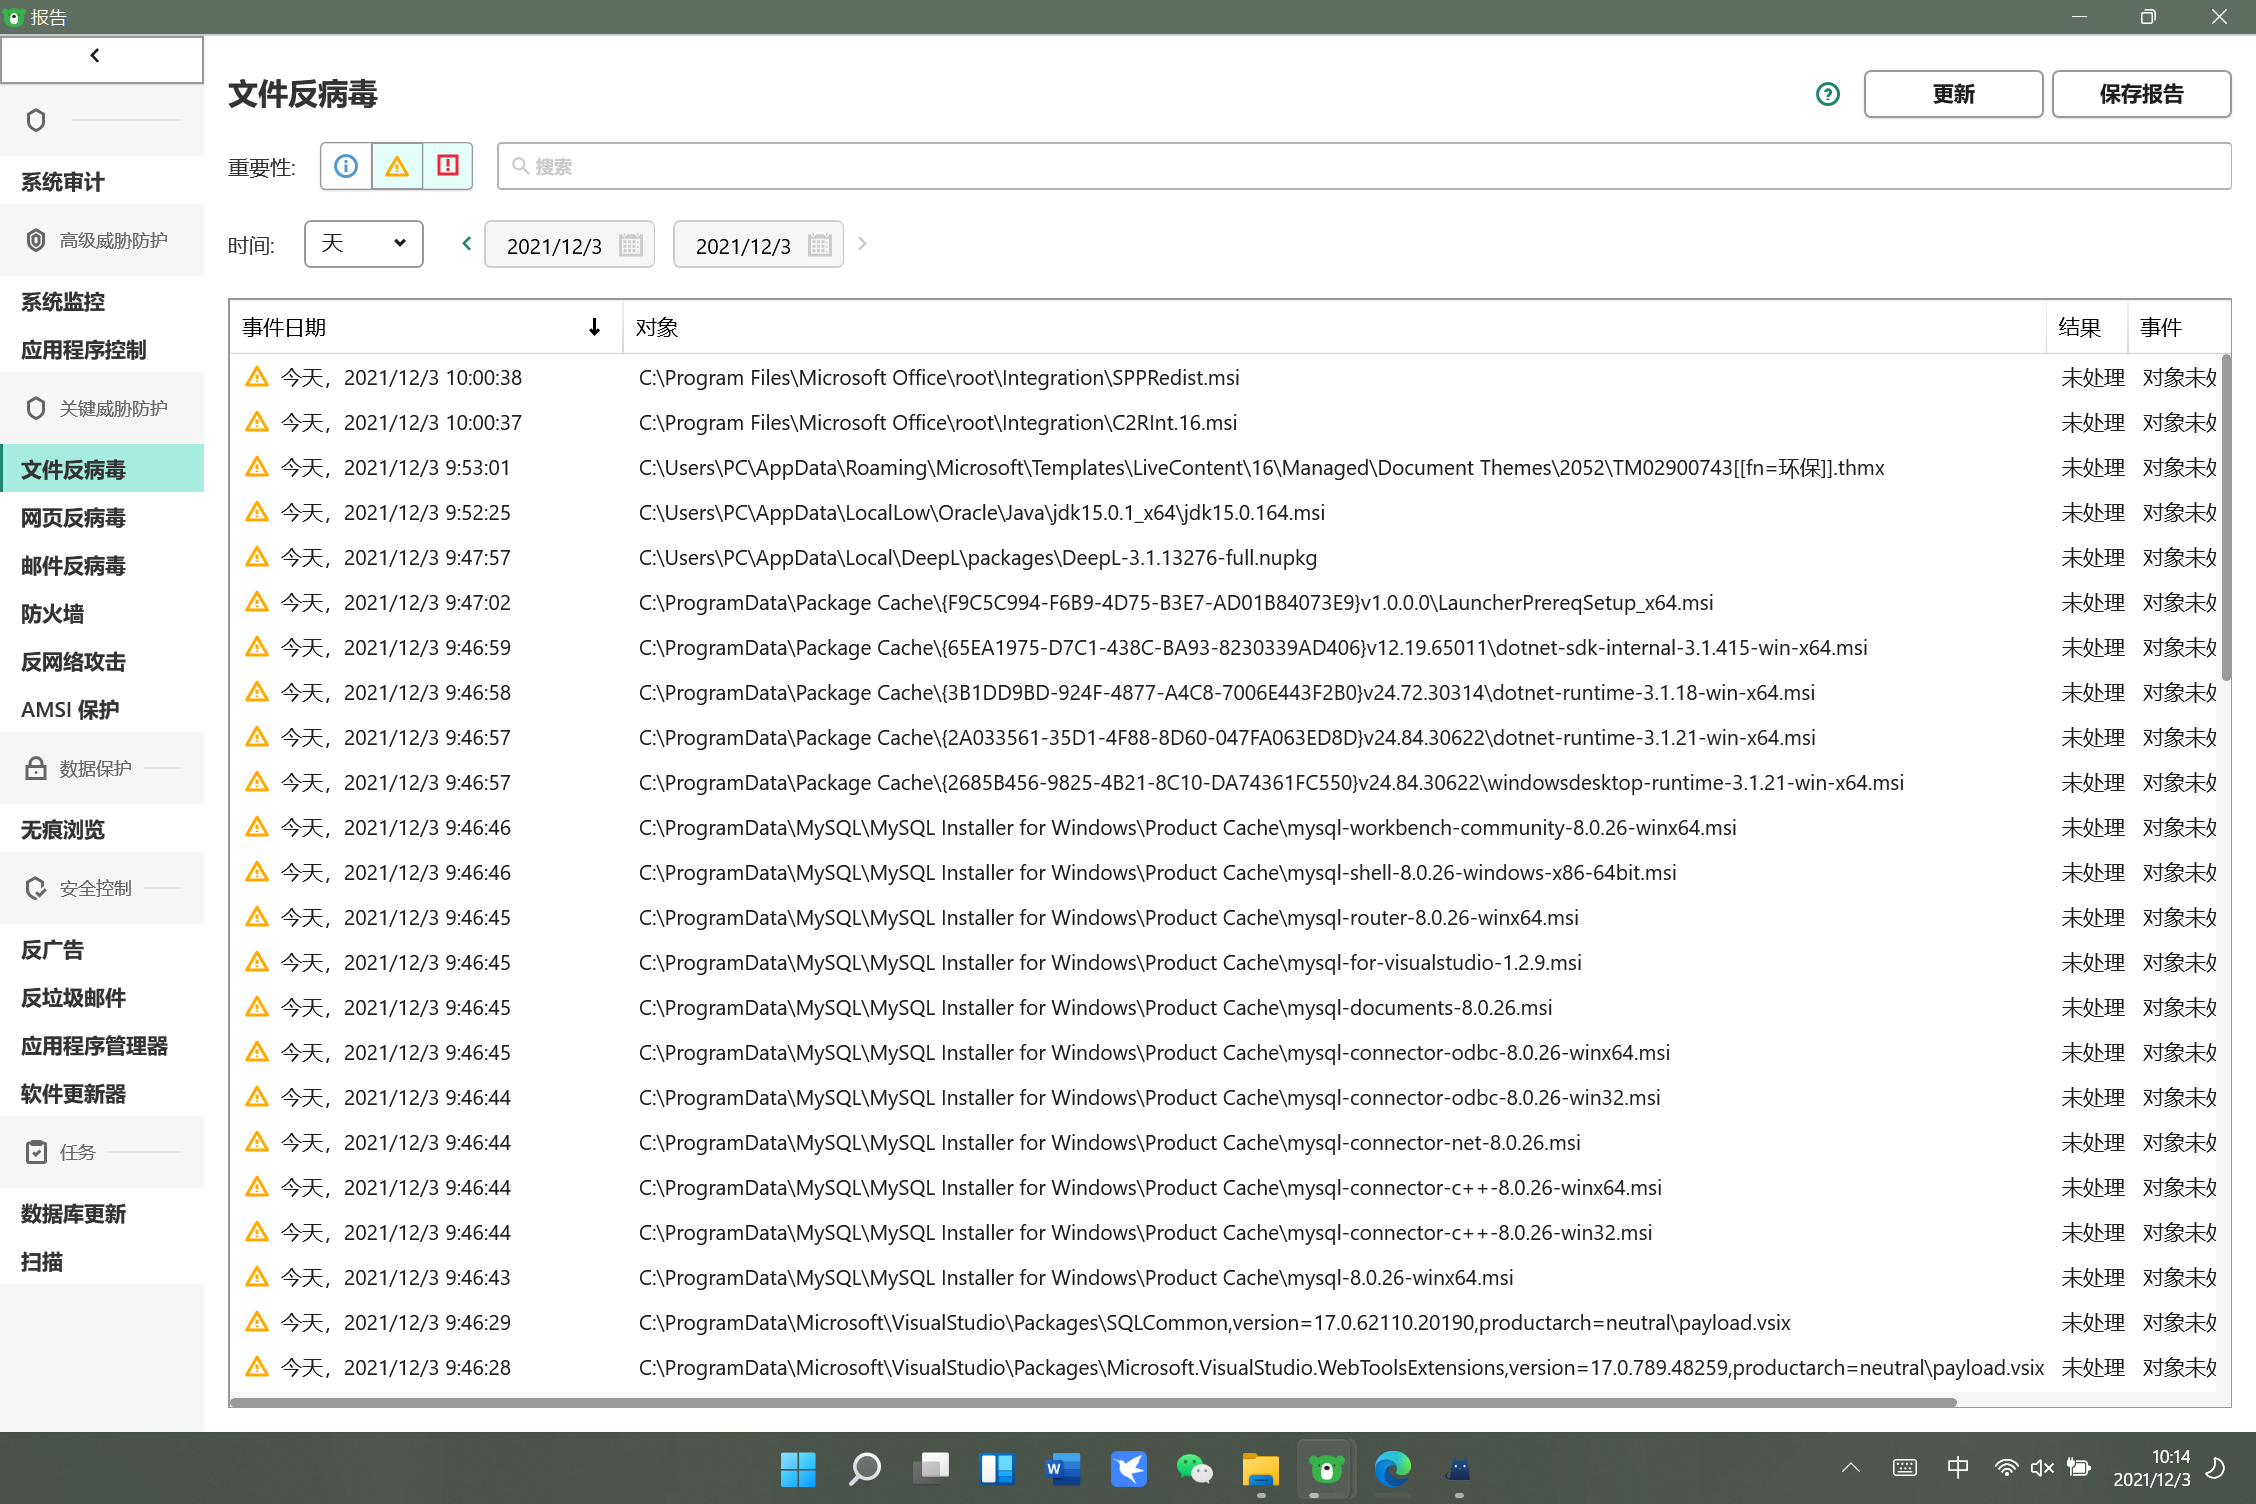Open 数据库更新 report section

point(102,1214)
